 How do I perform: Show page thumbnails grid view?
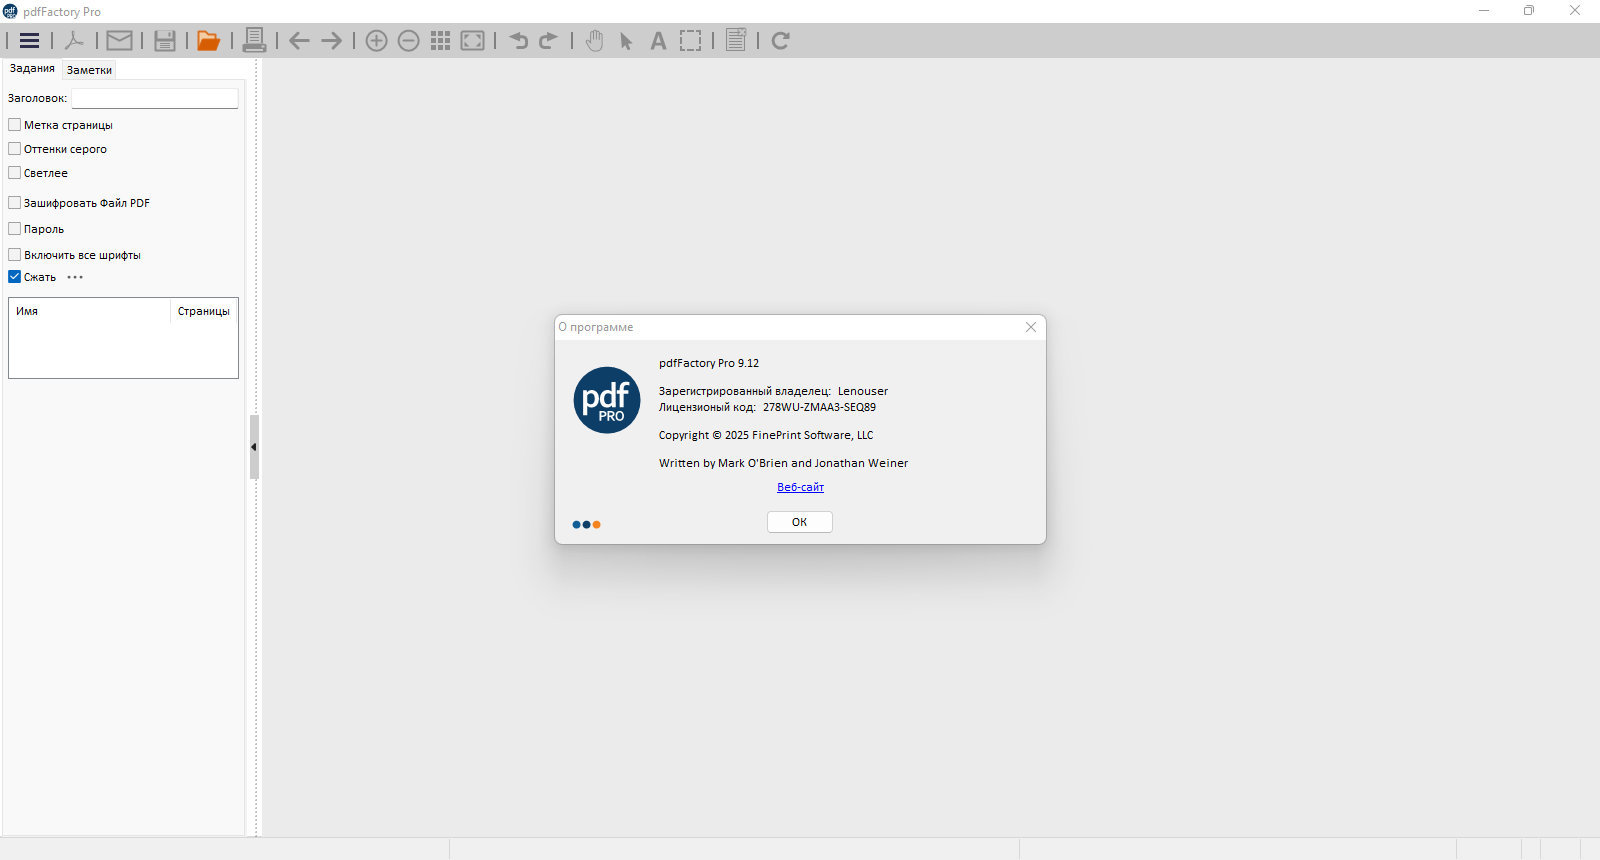point(441,41)
